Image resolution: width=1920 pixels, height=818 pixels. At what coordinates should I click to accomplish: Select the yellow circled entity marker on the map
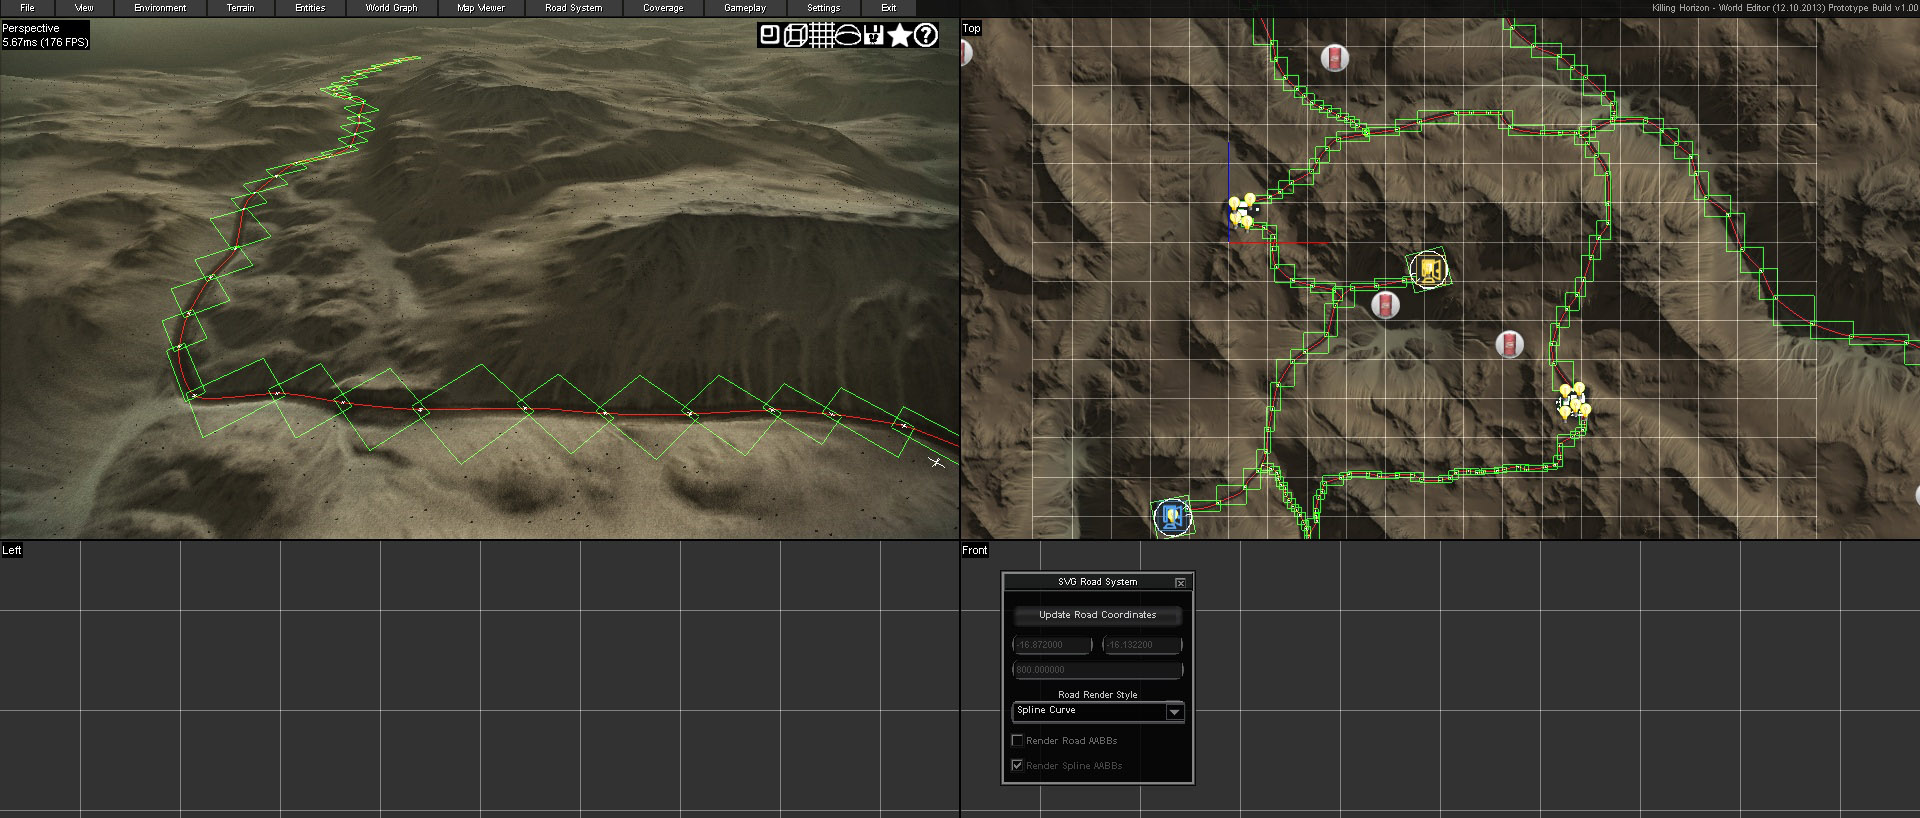click(x=1428, y=270)
